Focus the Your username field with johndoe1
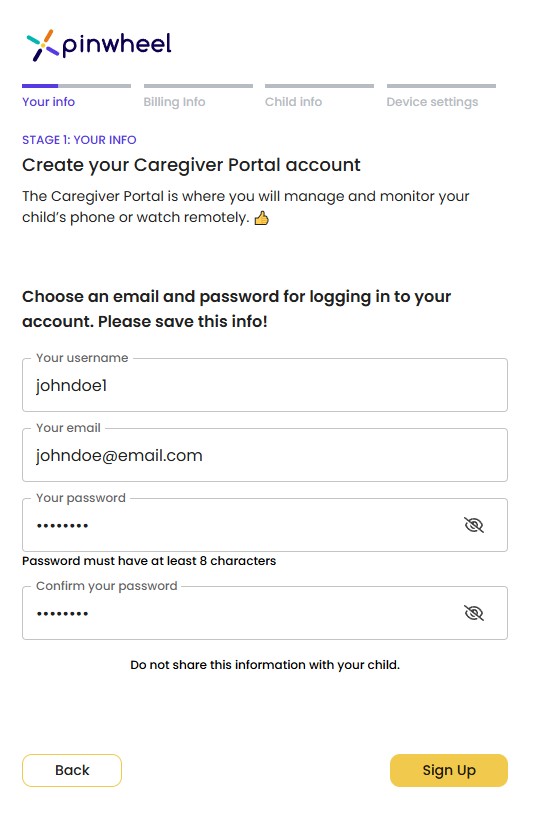Screen dimensions: 534x819 click(265, 385)
